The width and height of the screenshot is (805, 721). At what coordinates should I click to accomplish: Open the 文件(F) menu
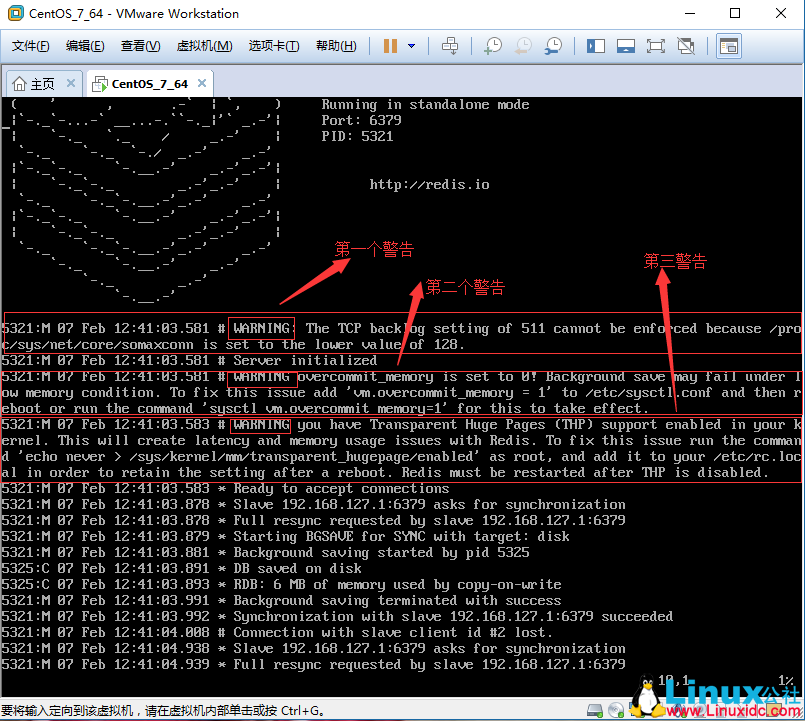31,46
